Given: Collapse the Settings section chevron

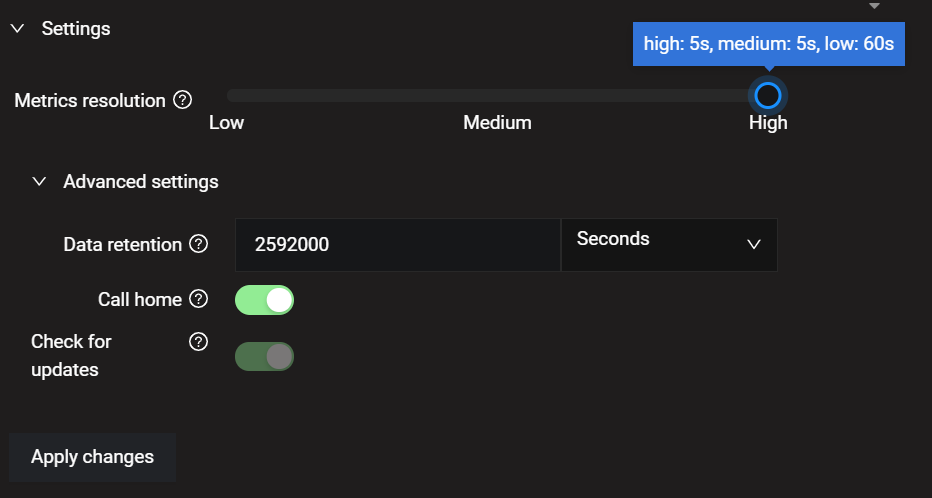Looking at the screenshot, I should (17, 29).
